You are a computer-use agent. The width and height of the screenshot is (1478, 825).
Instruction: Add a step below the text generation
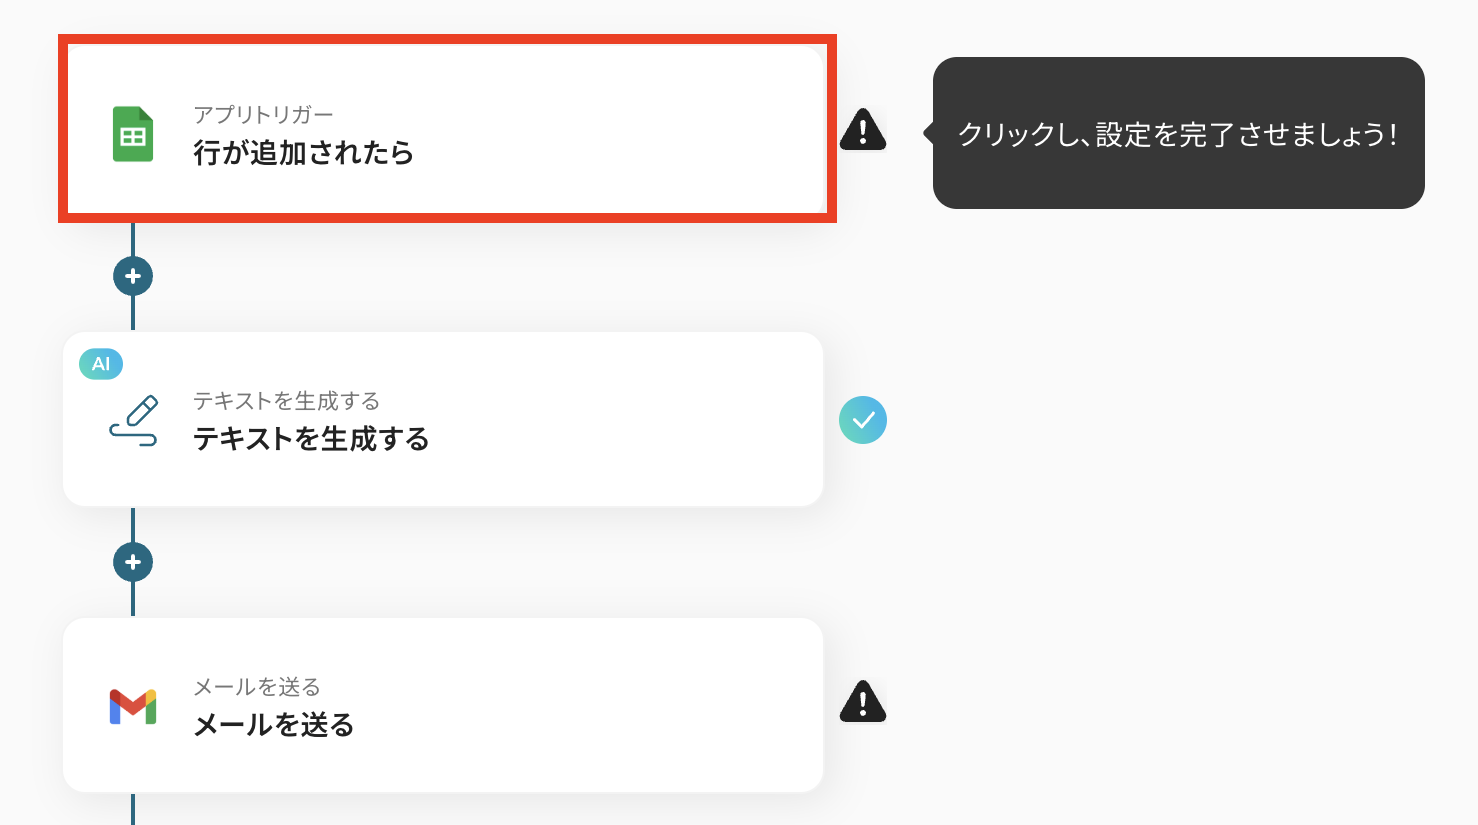click(133, 562)
